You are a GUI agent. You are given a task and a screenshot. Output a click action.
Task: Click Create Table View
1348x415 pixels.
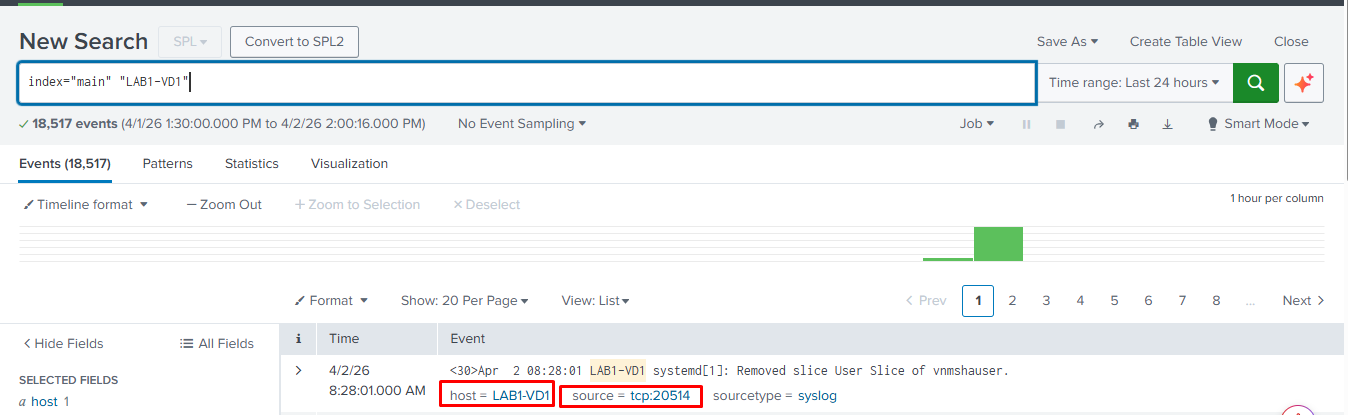coord(1186,41)
